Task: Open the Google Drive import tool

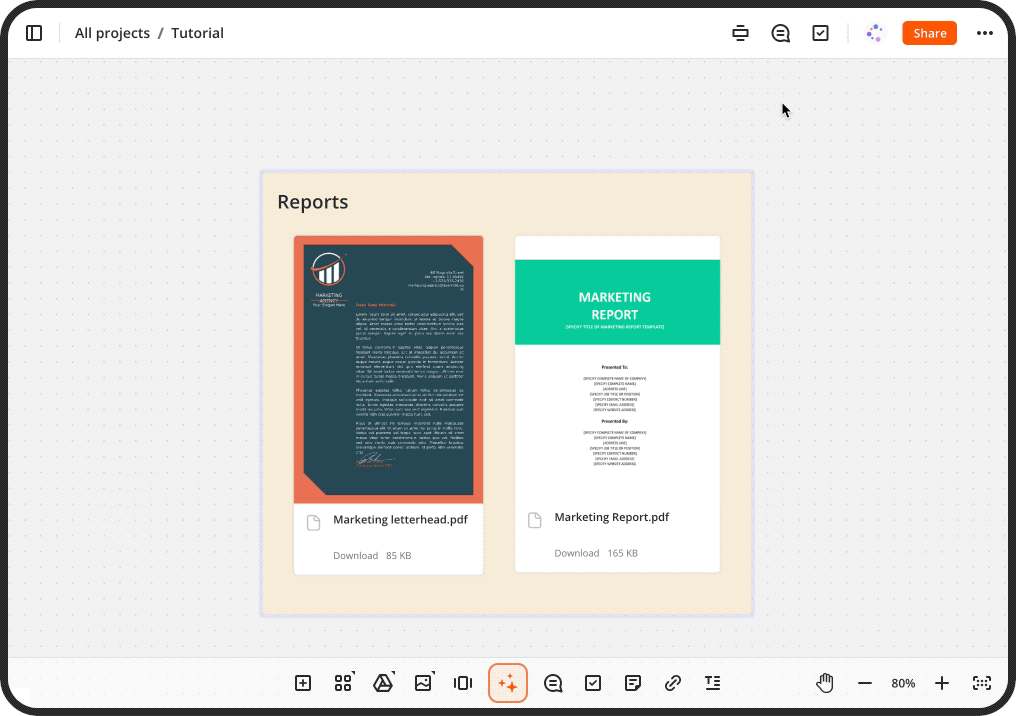Action: 383,683
